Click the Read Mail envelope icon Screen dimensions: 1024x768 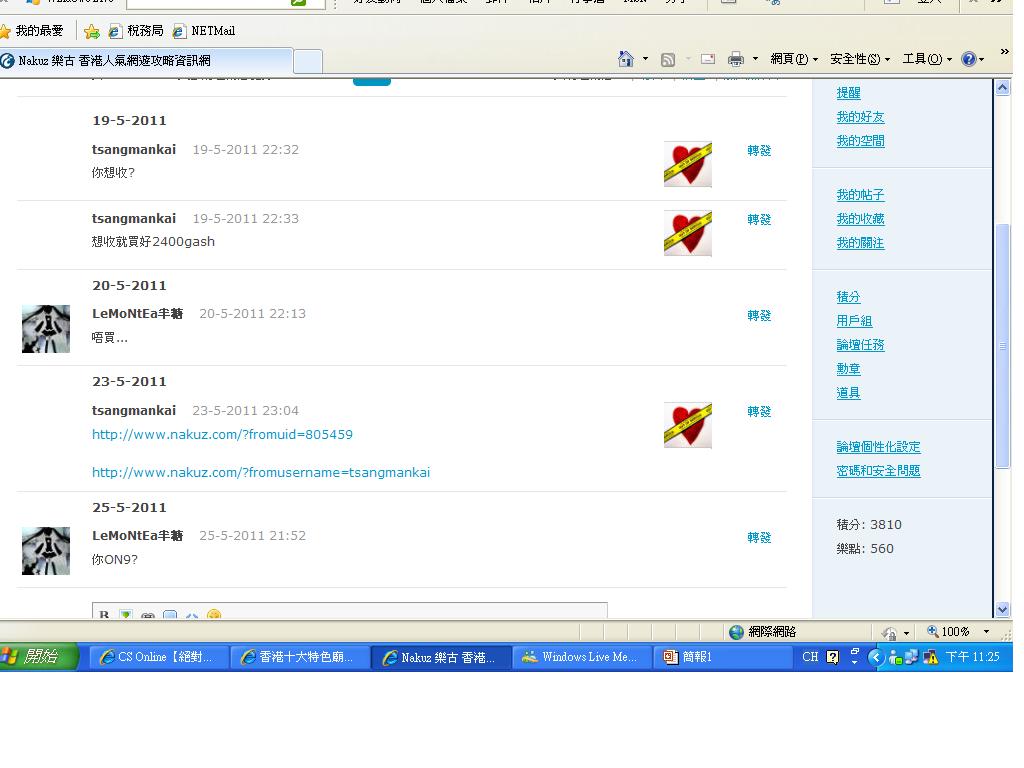point(708,59)
